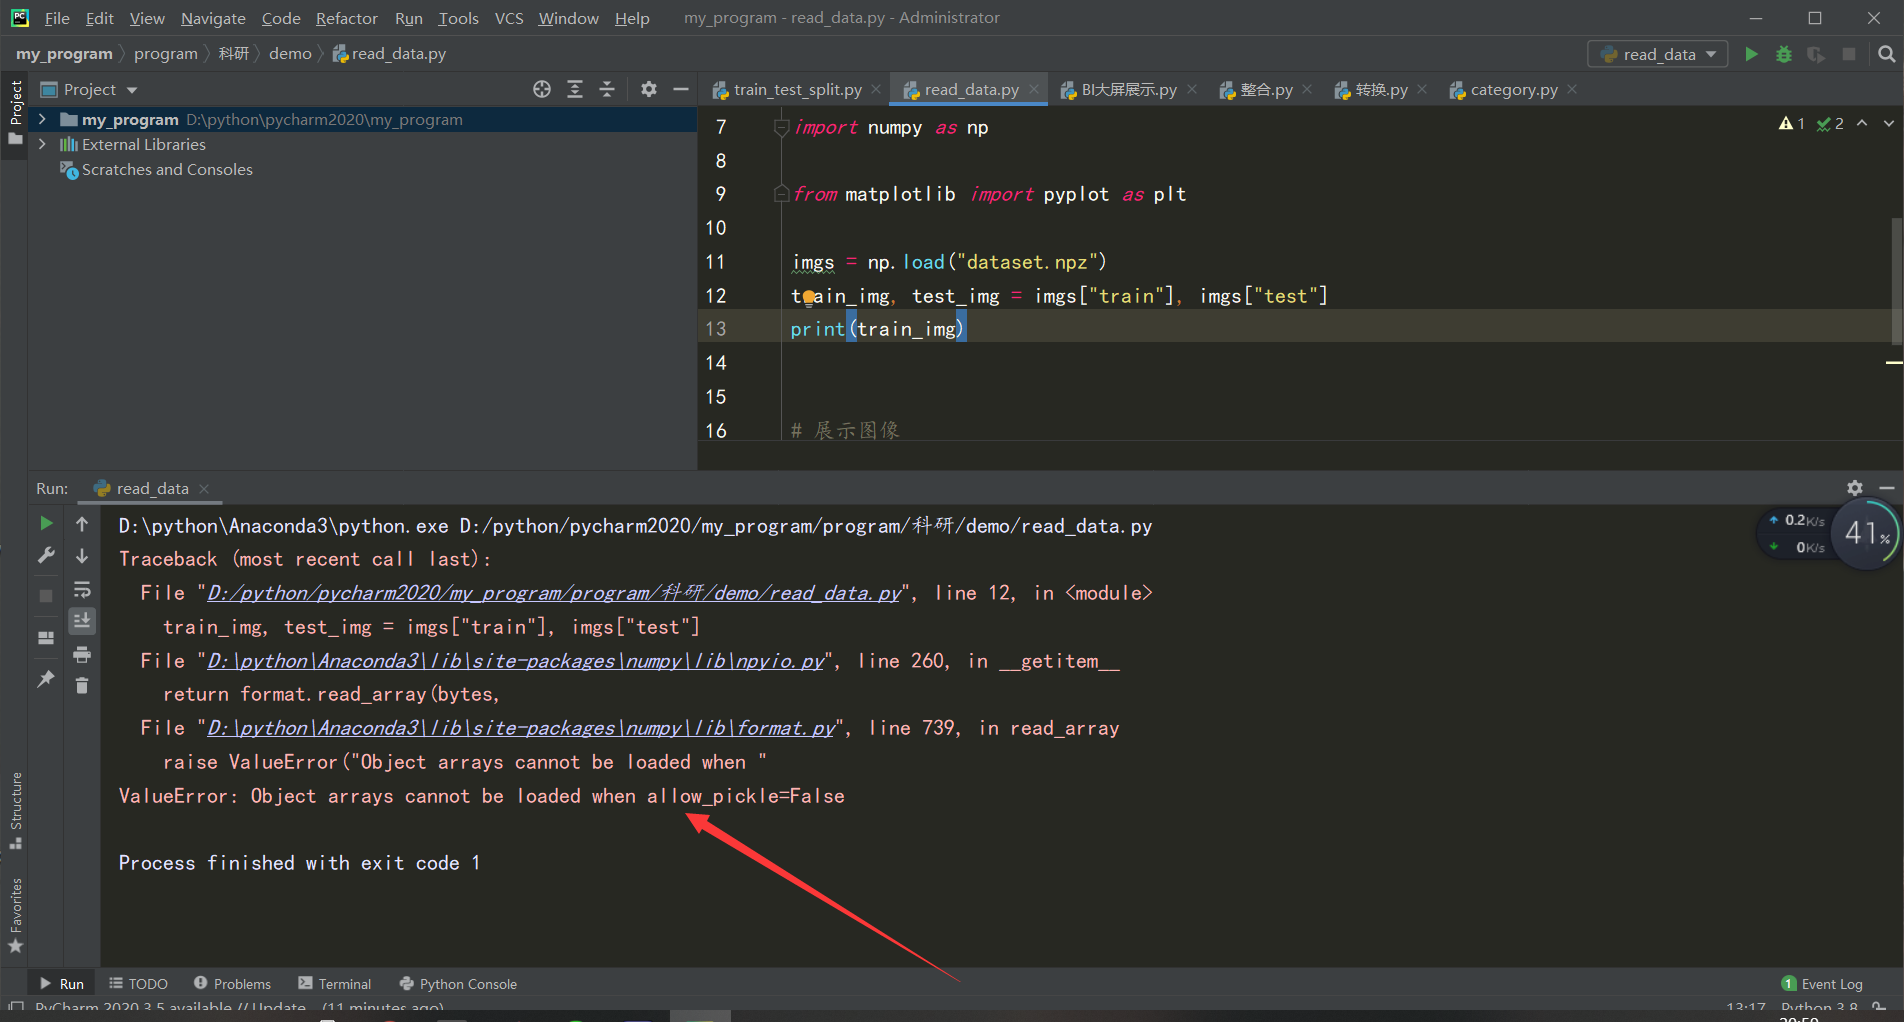Open run configuration settings with the wrench icon
Viewport: 1904px width, 1022px height.
(45, 555)
